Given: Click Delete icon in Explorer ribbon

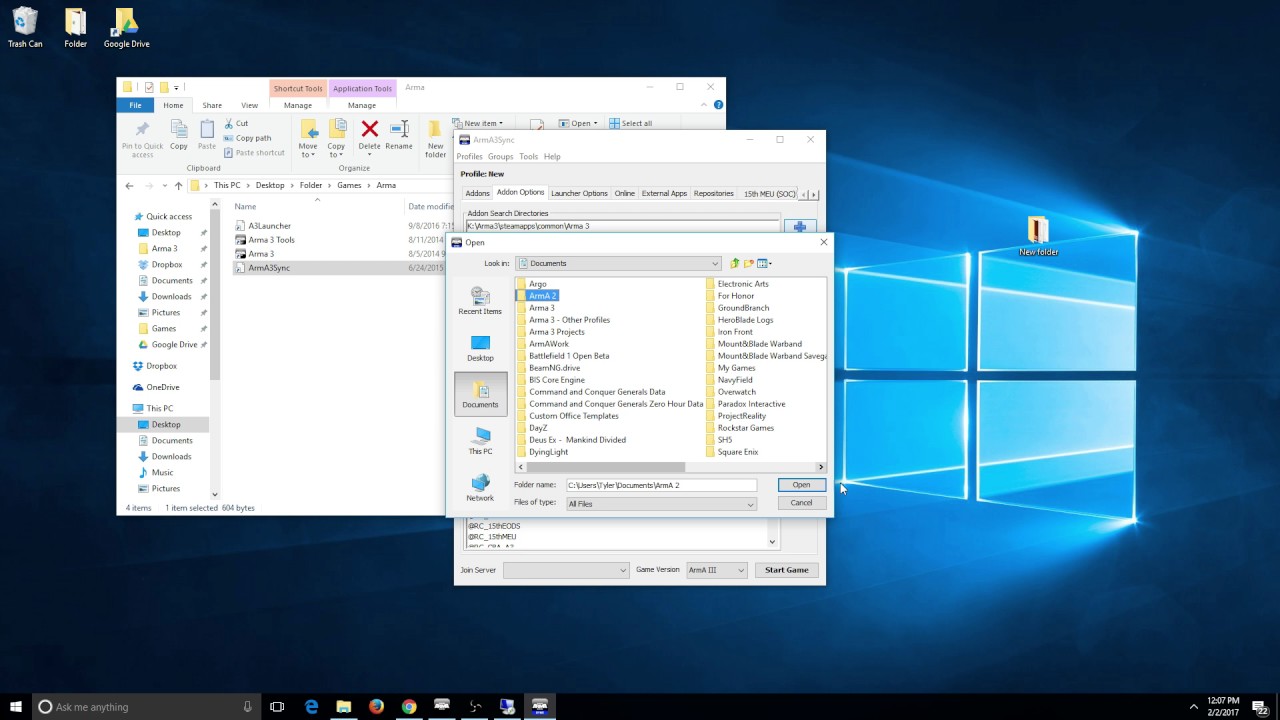Looking at the screenshot, I should [369, 136].
